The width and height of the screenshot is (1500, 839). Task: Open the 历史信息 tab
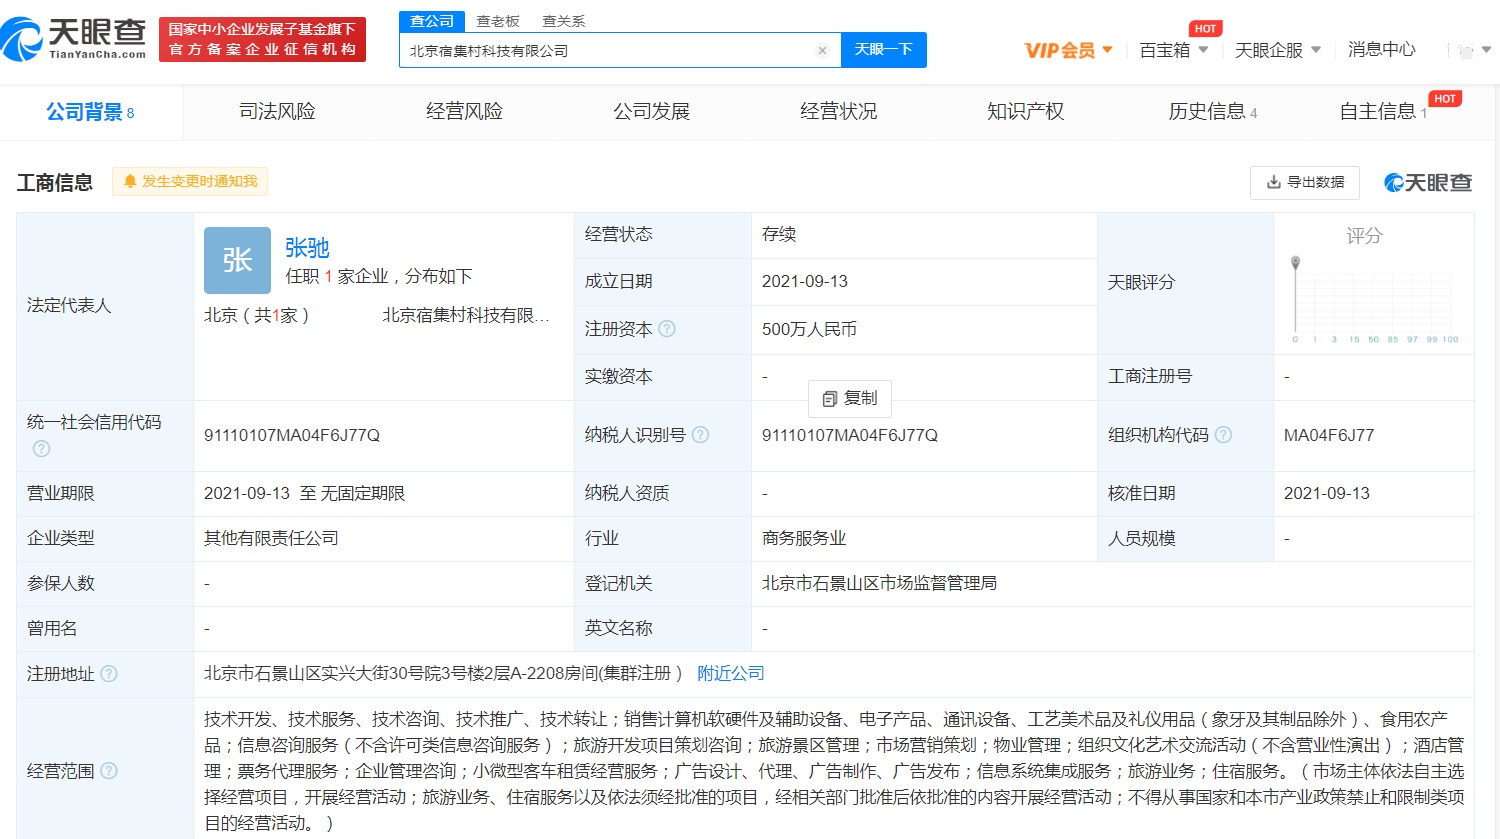tap(1213, 112)
